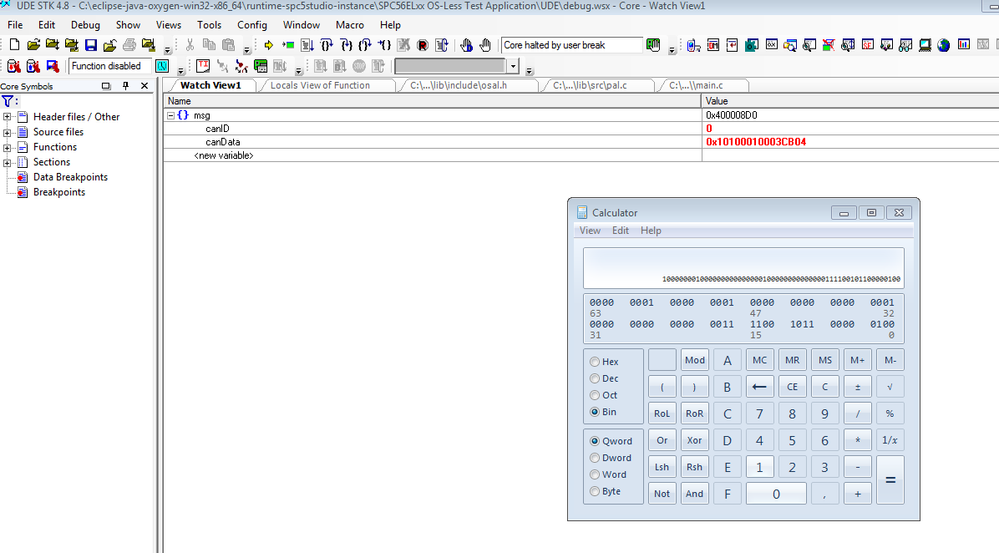This screenshot has width=999, height=553.
Task: Click the green memory board icon
Action: [x=260, y=66]
